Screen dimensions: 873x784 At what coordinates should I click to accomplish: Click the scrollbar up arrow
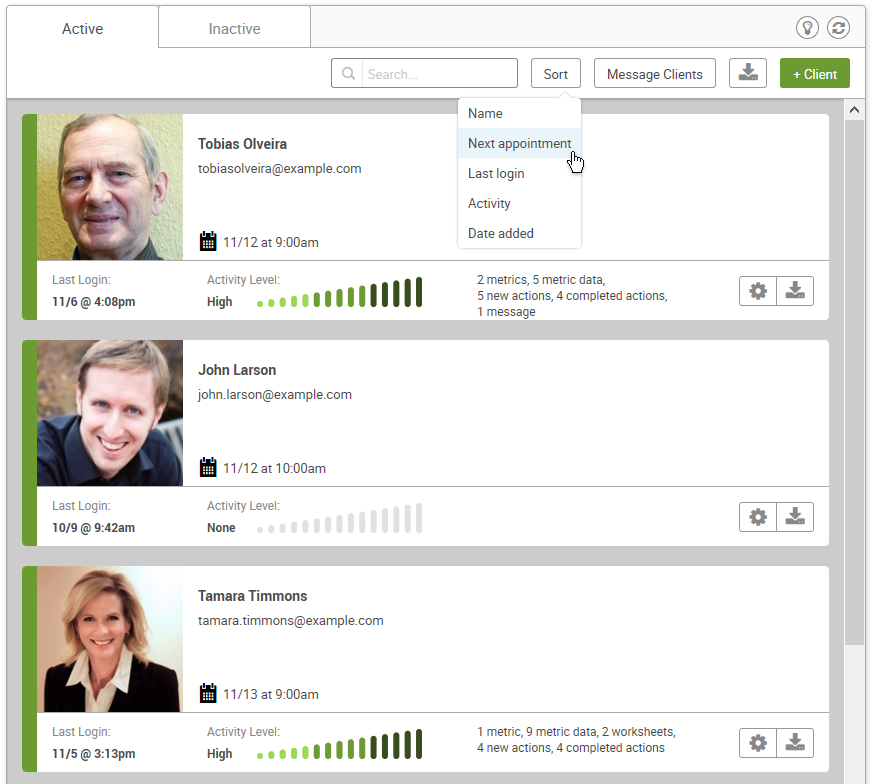[x=854, y=110]
